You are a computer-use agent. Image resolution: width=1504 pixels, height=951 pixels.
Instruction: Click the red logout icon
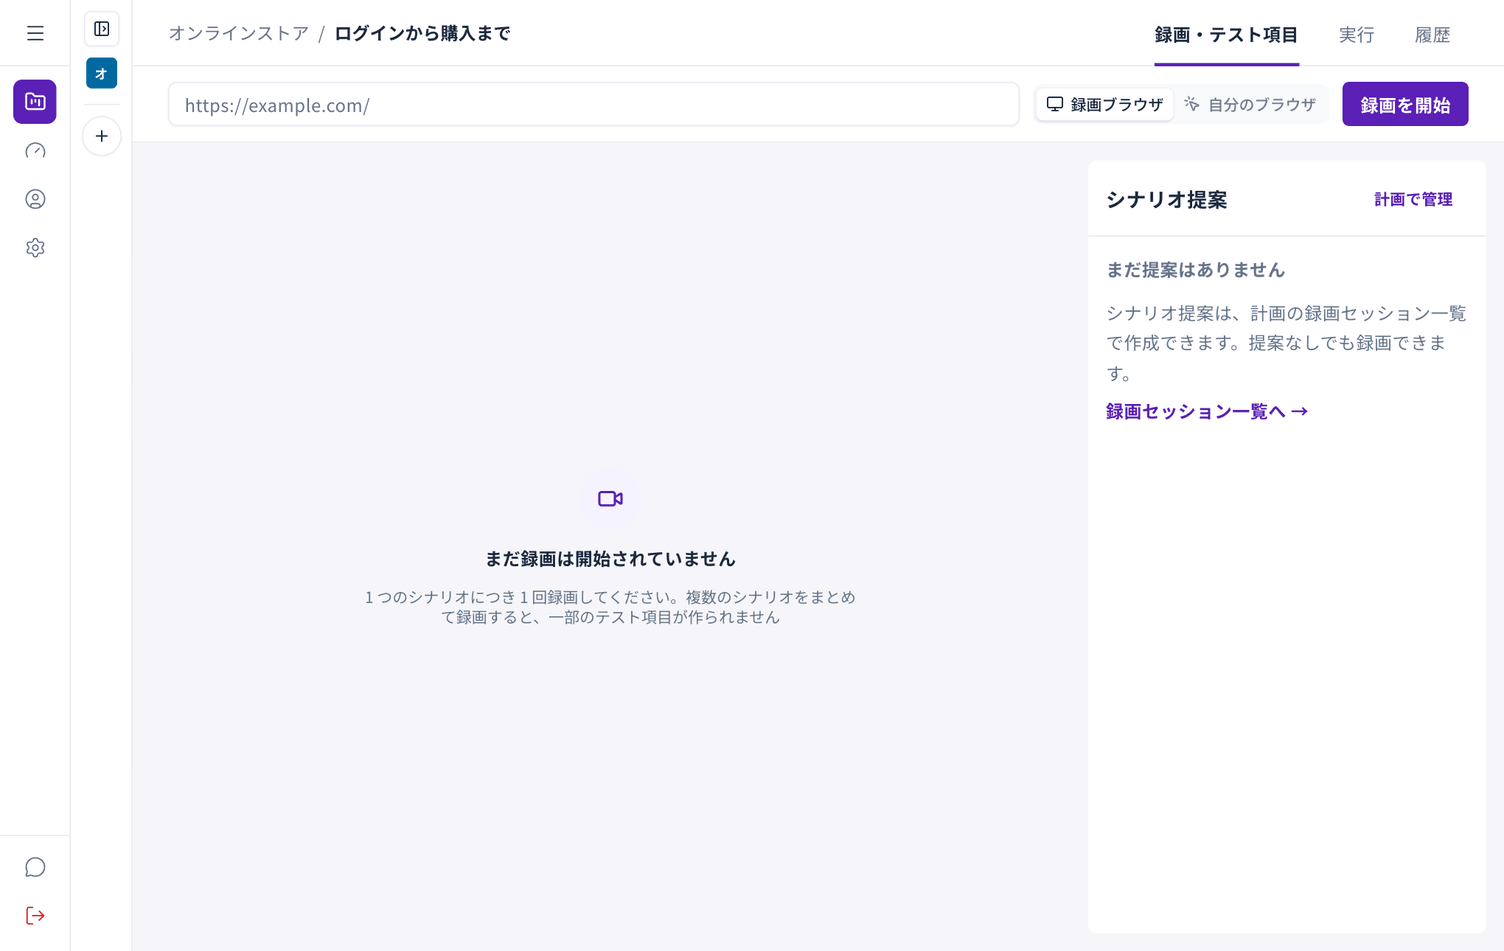click(35, 916)
